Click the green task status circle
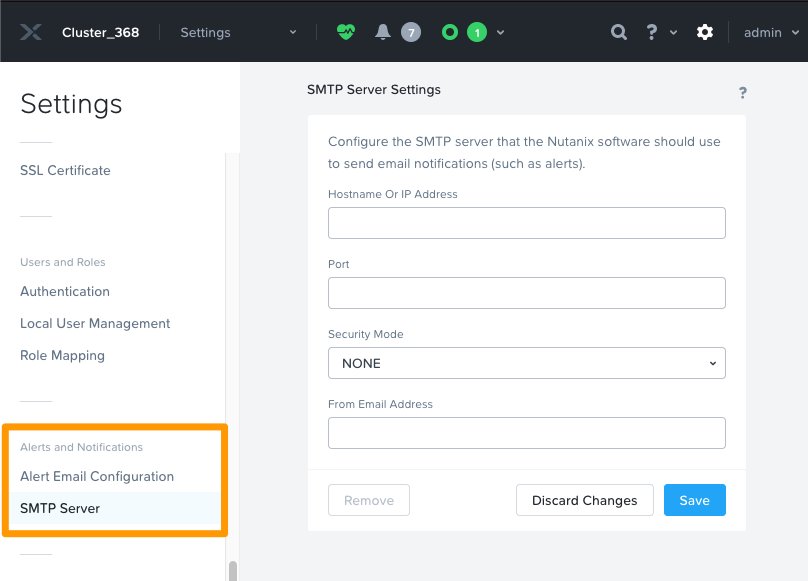 tap(449, 31)
